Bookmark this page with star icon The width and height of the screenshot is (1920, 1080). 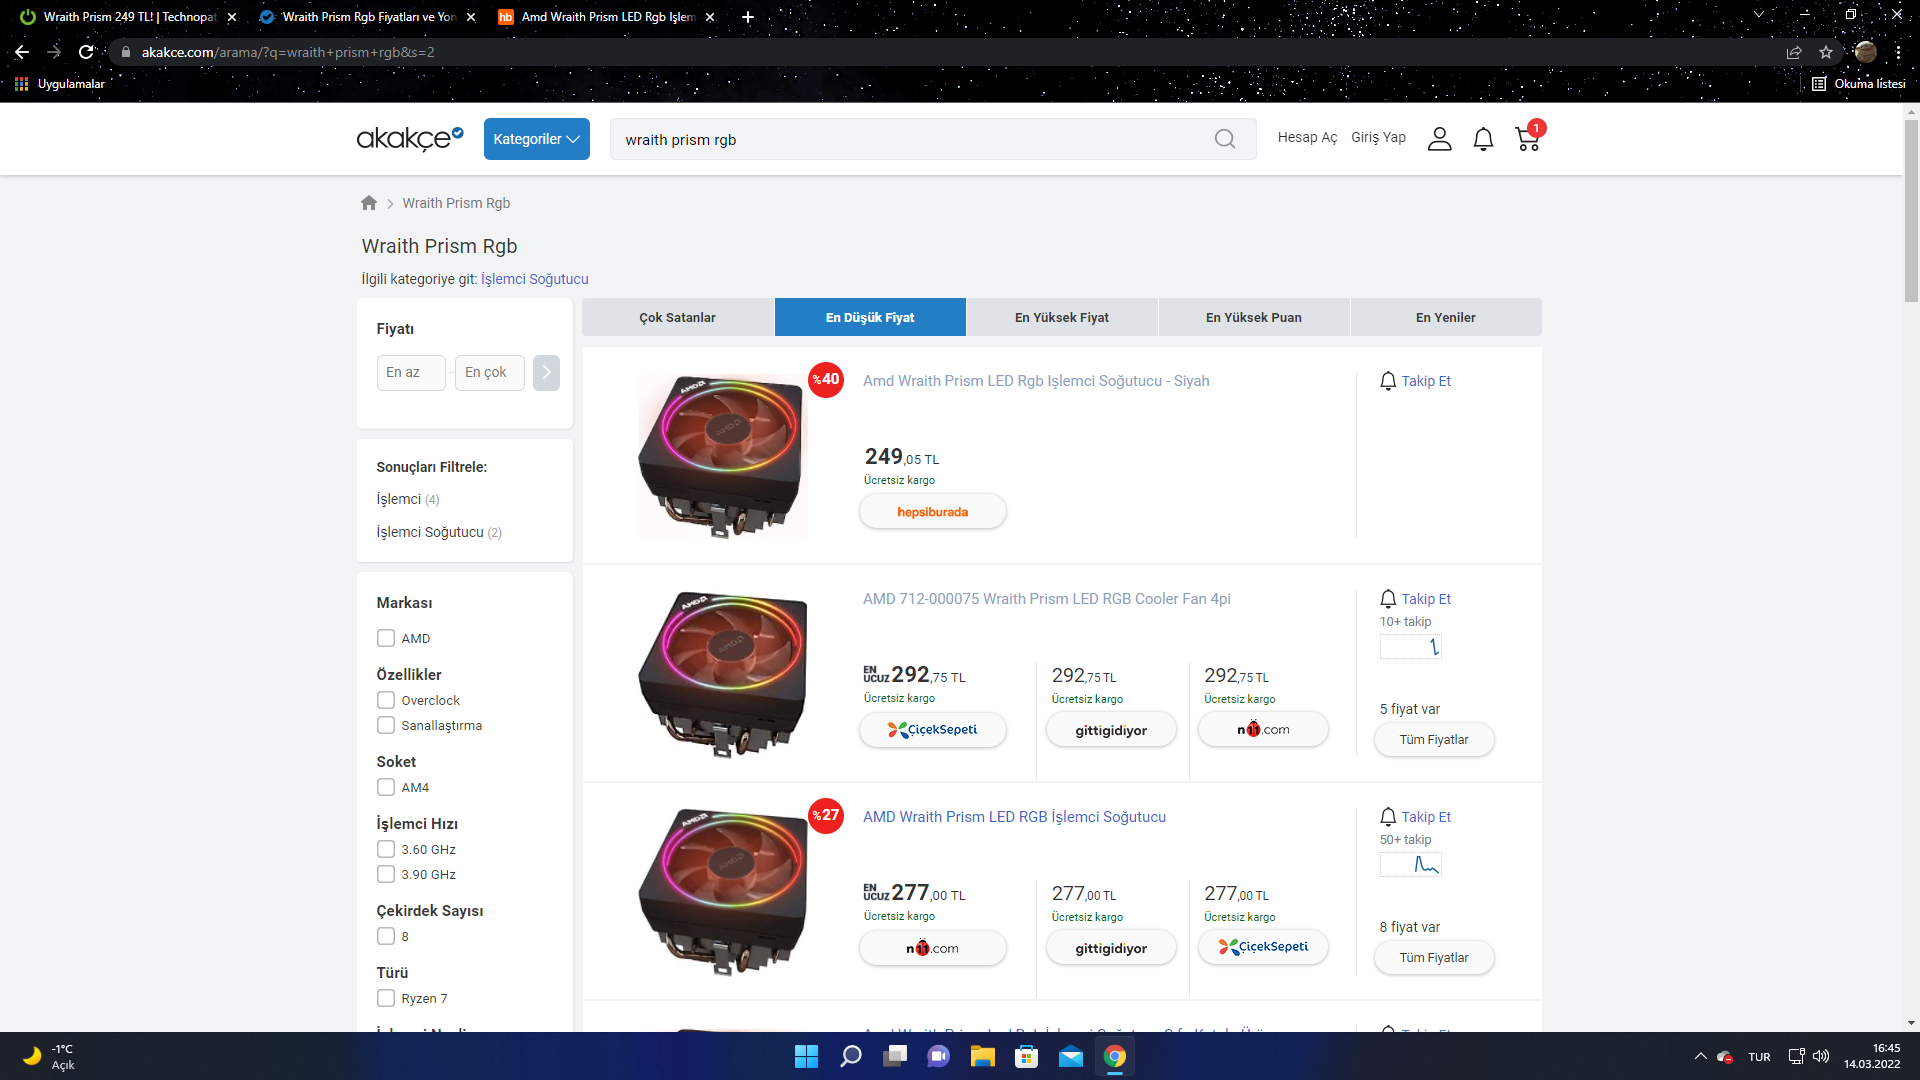[x=1826, y=52]
